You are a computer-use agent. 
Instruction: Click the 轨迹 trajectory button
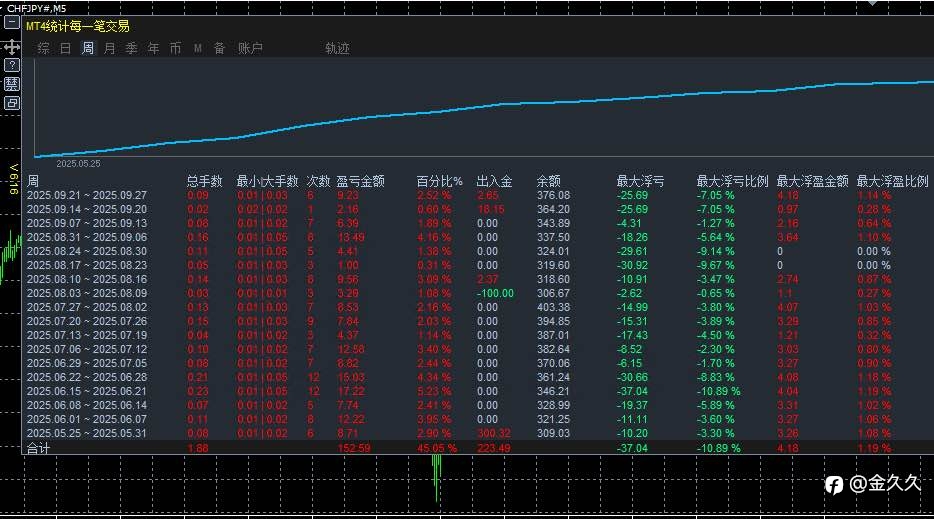tap(337, 48)
